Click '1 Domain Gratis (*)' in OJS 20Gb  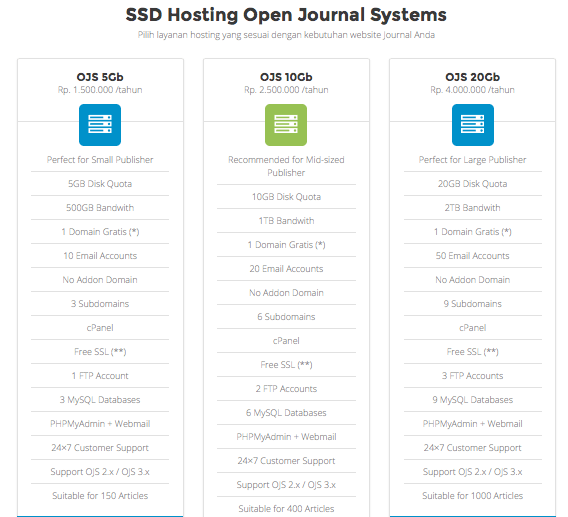473,232
